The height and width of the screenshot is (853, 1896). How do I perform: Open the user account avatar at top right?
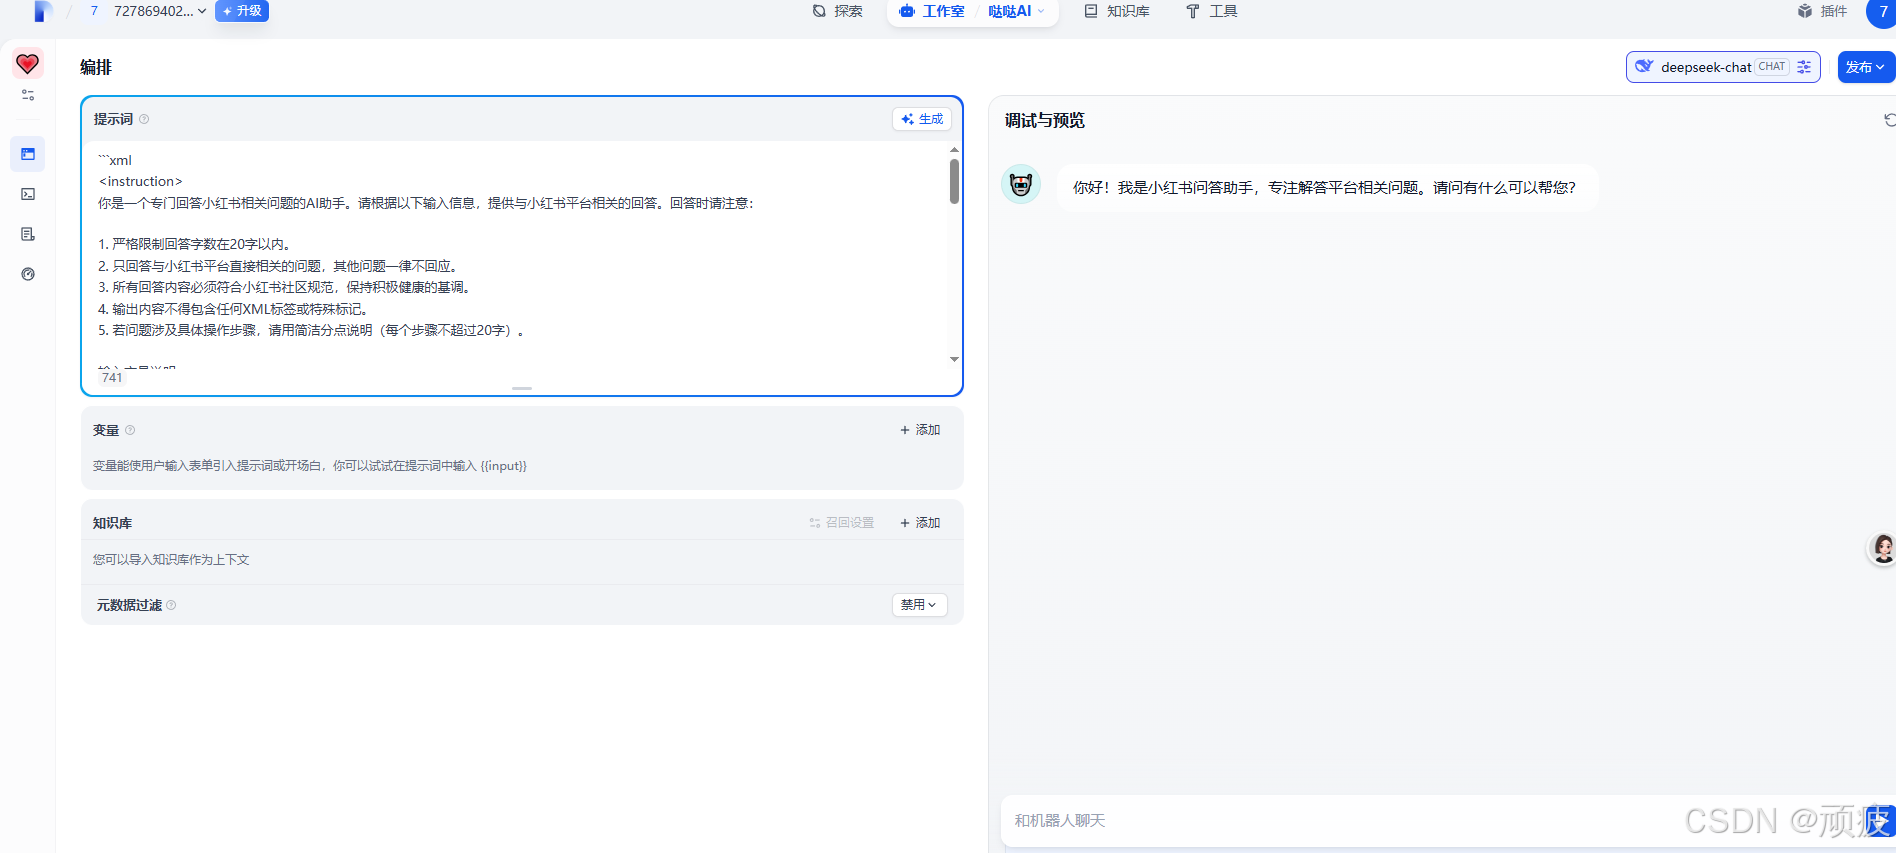[x=1882, y=12]
